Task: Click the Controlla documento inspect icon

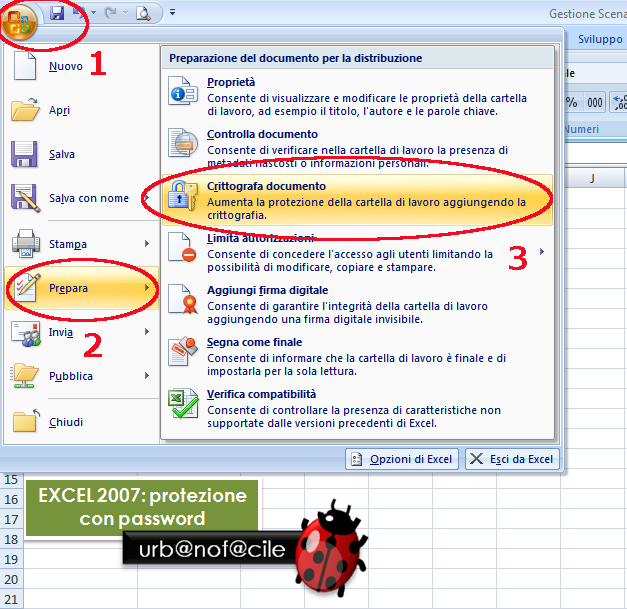Action: tap(183, 143)
